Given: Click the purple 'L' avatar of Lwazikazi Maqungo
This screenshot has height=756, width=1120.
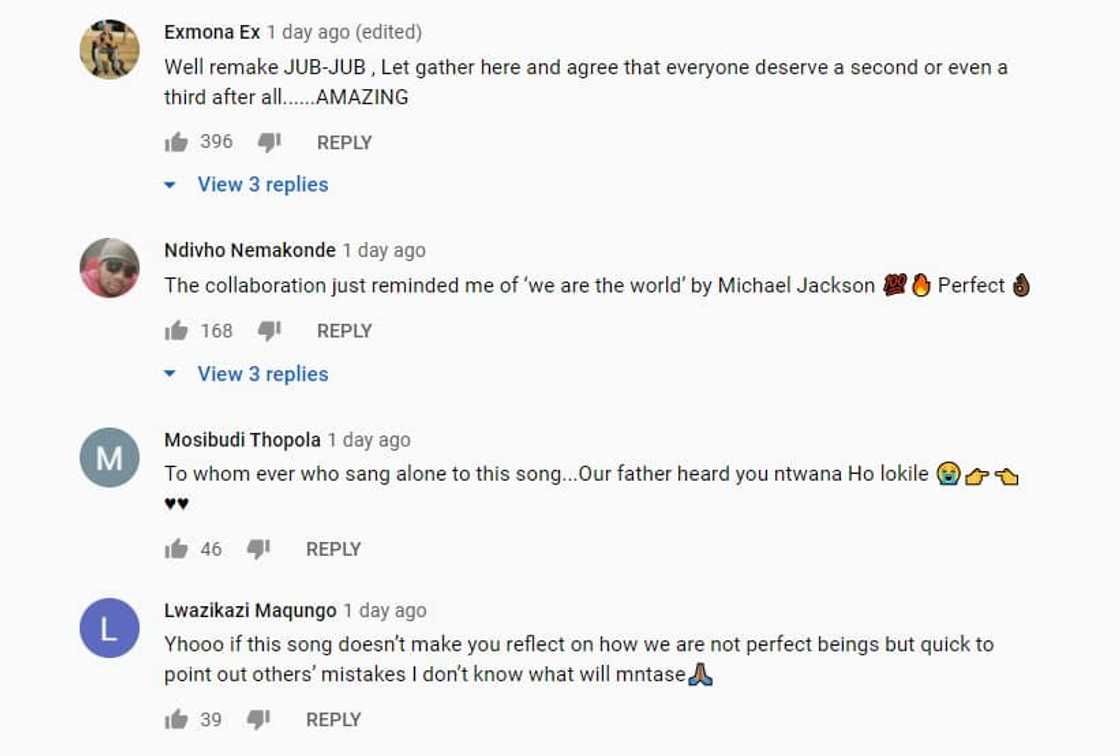Looking at the screenshot, I should click(109, 628).
